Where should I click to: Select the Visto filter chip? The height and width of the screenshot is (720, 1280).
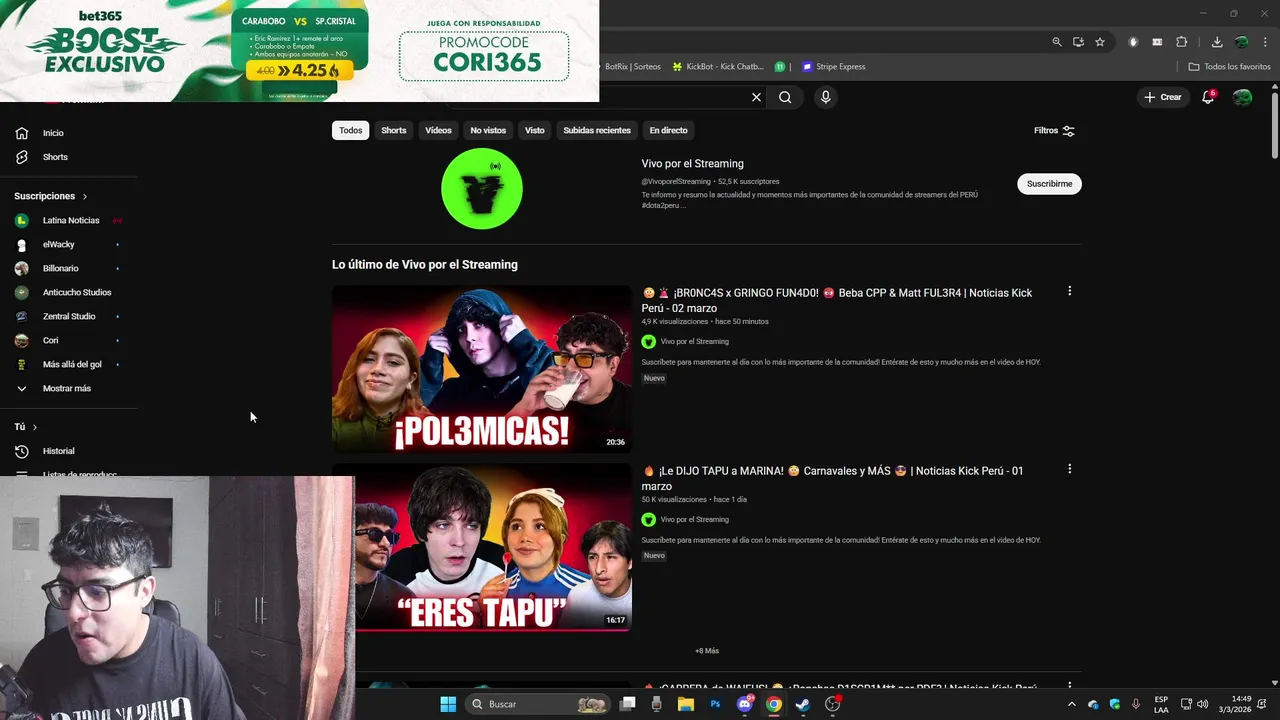click(535, 130)
